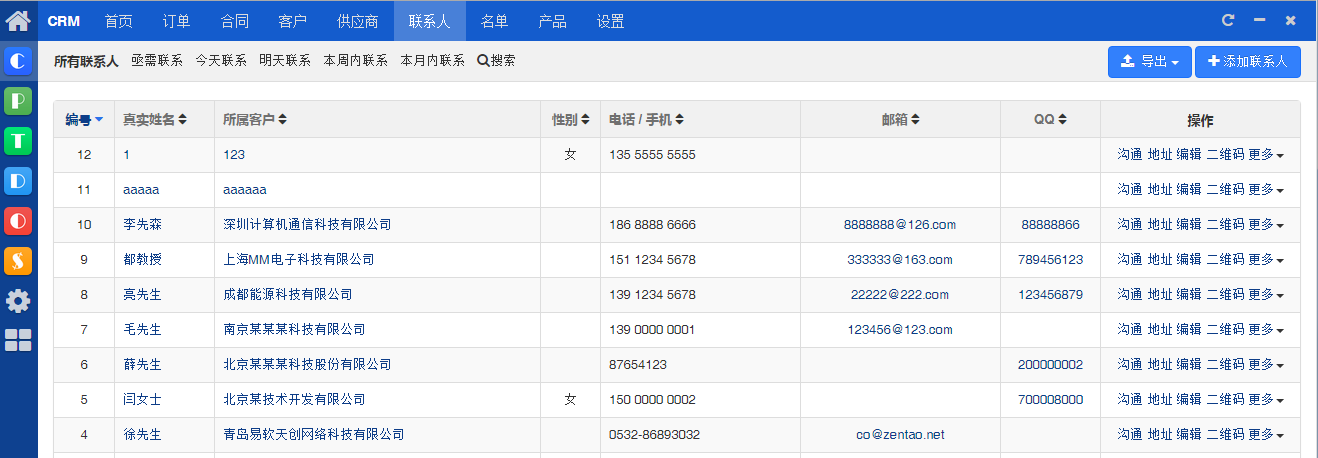Screen dimensions: 1318x458
Task: Click contact name 闫女士
Action: [x=142, y=400]
